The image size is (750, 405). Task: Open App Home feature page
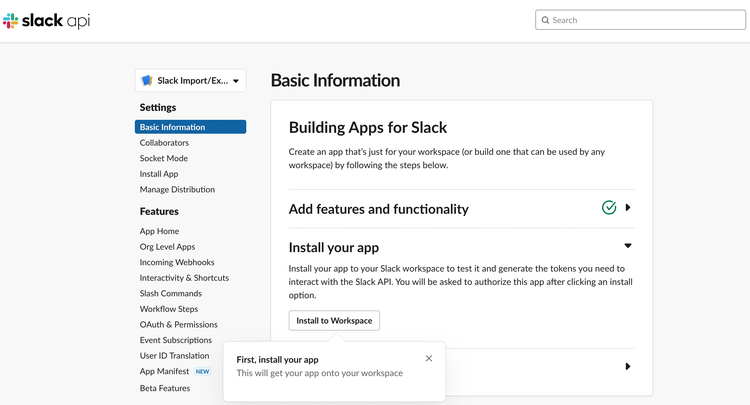click(159, 231)
